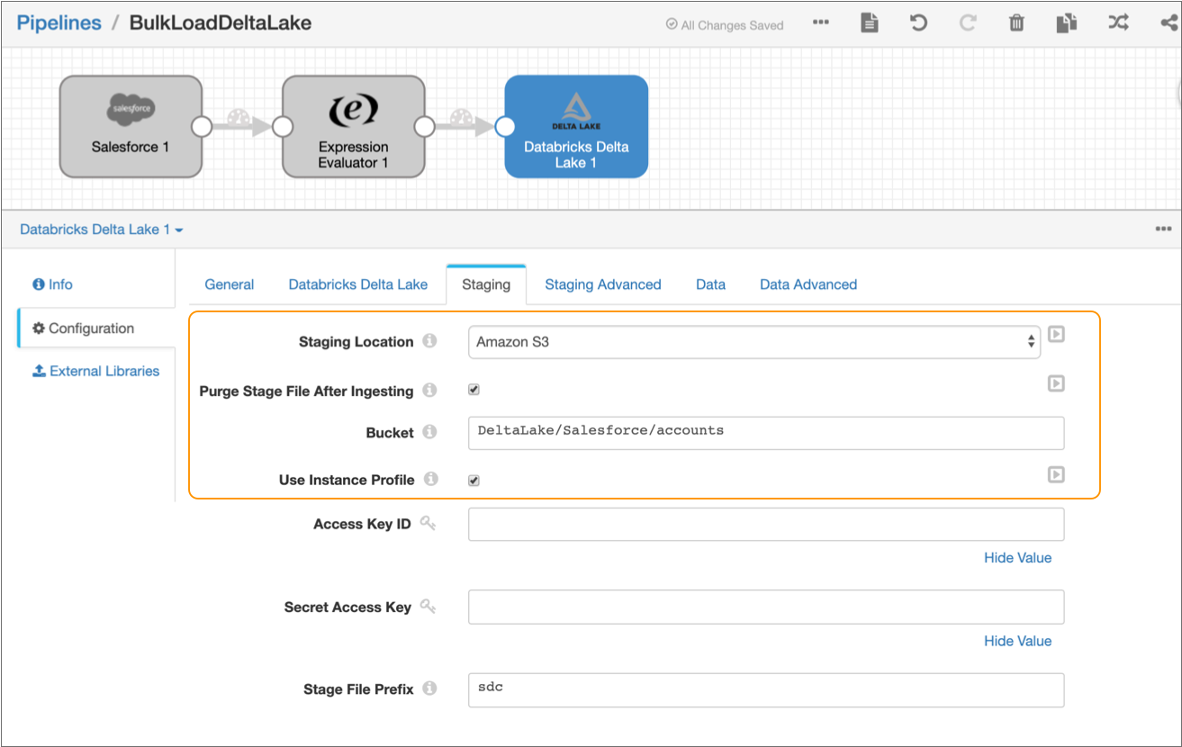1182x747 pixels.
Task: Click the undo arrow icon in toolbar
Action: tap(918, 23)
